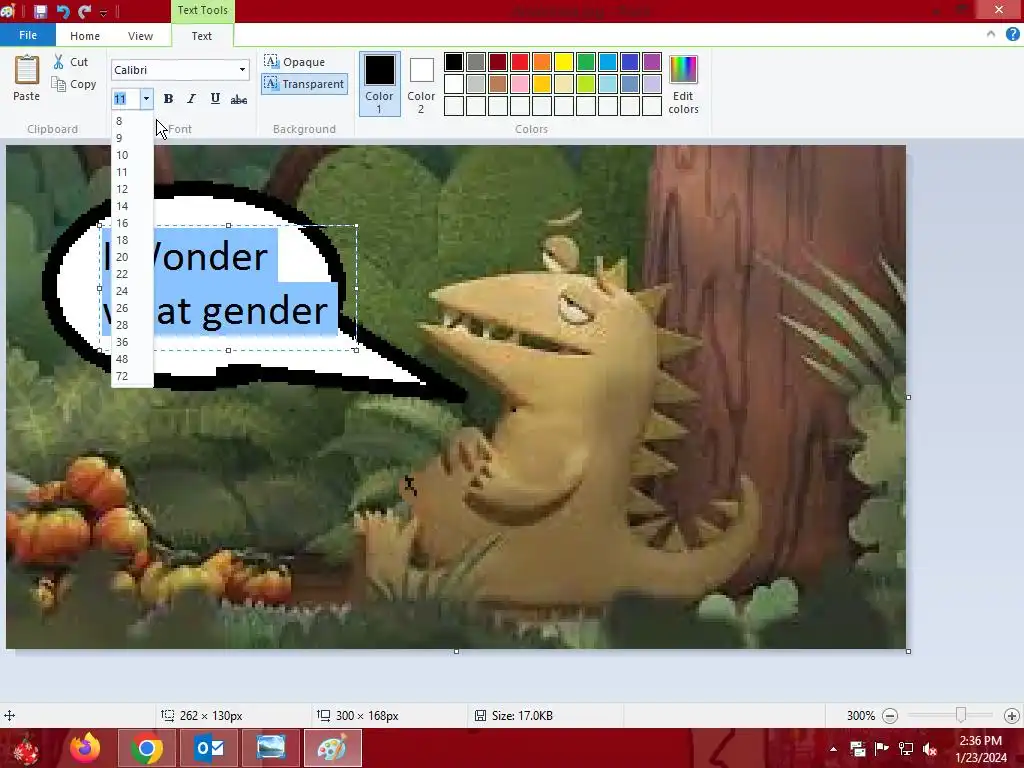Click zoom out minus button

[889, 716]
